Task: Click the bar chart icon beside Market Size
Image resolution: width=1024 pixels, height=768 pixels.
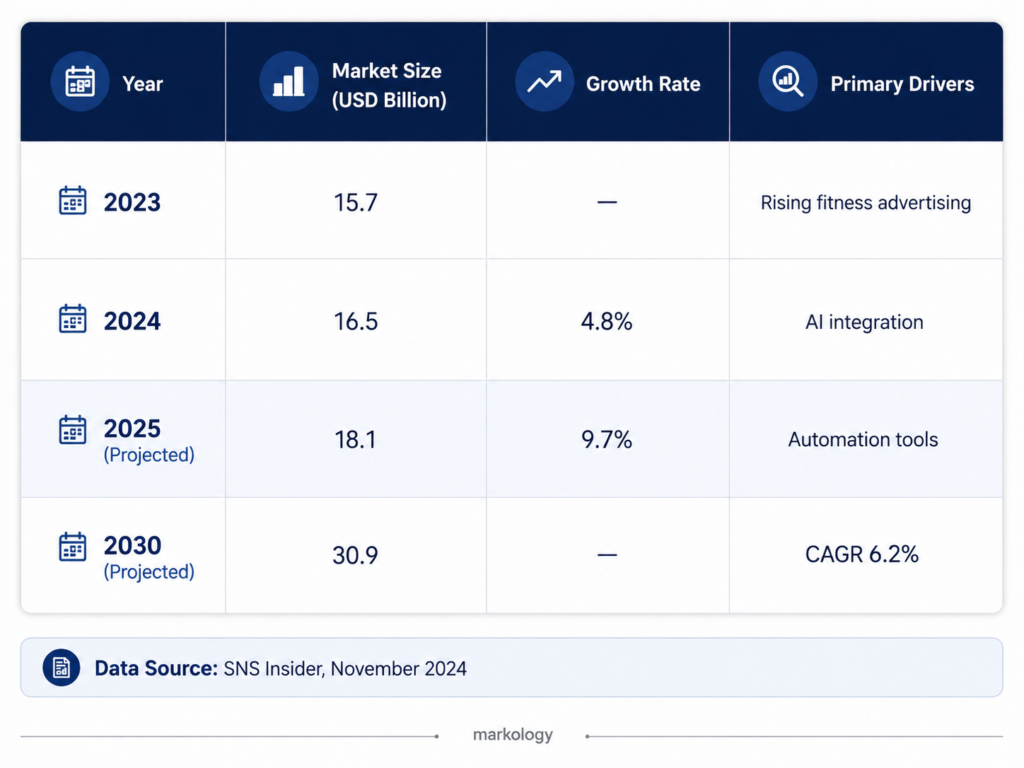Action: 289,82
